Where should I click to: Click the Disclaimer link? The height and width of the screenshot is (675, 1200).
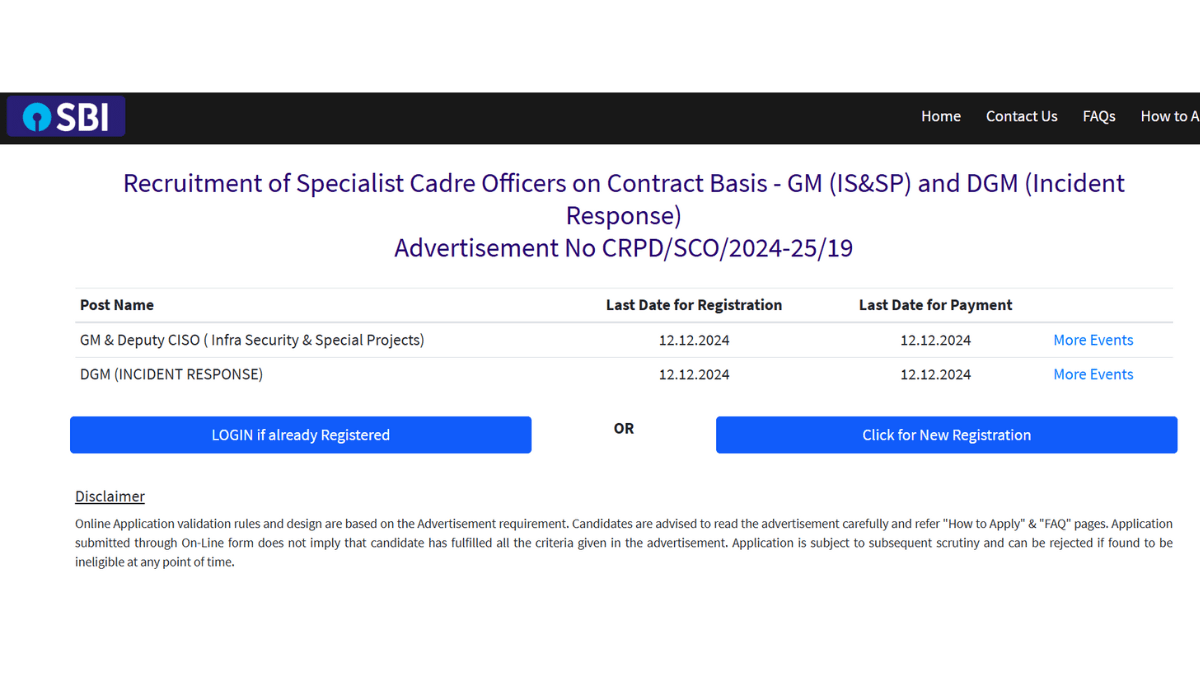point(109,496)
